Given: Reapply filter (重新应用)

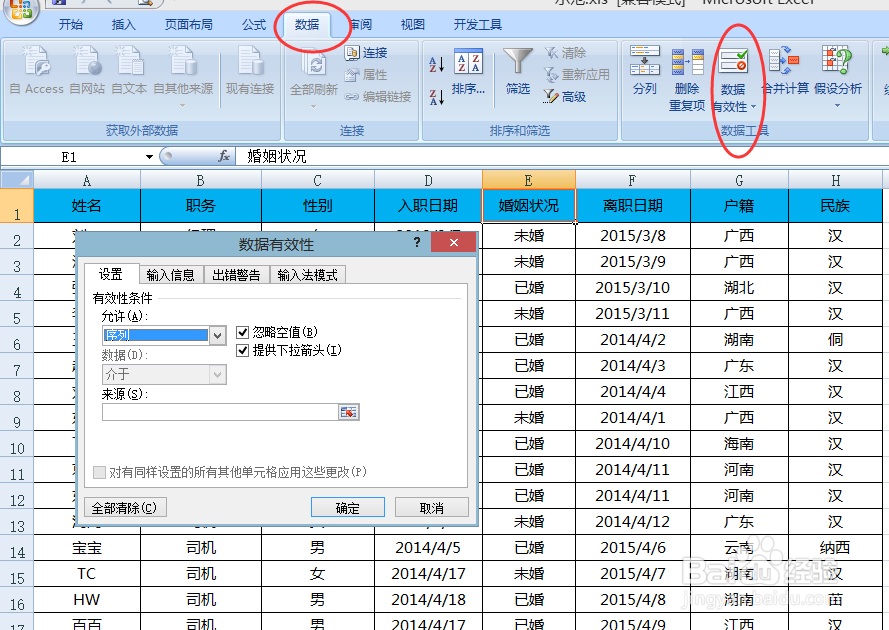Looking at the screenshot, I should [577, 75].
